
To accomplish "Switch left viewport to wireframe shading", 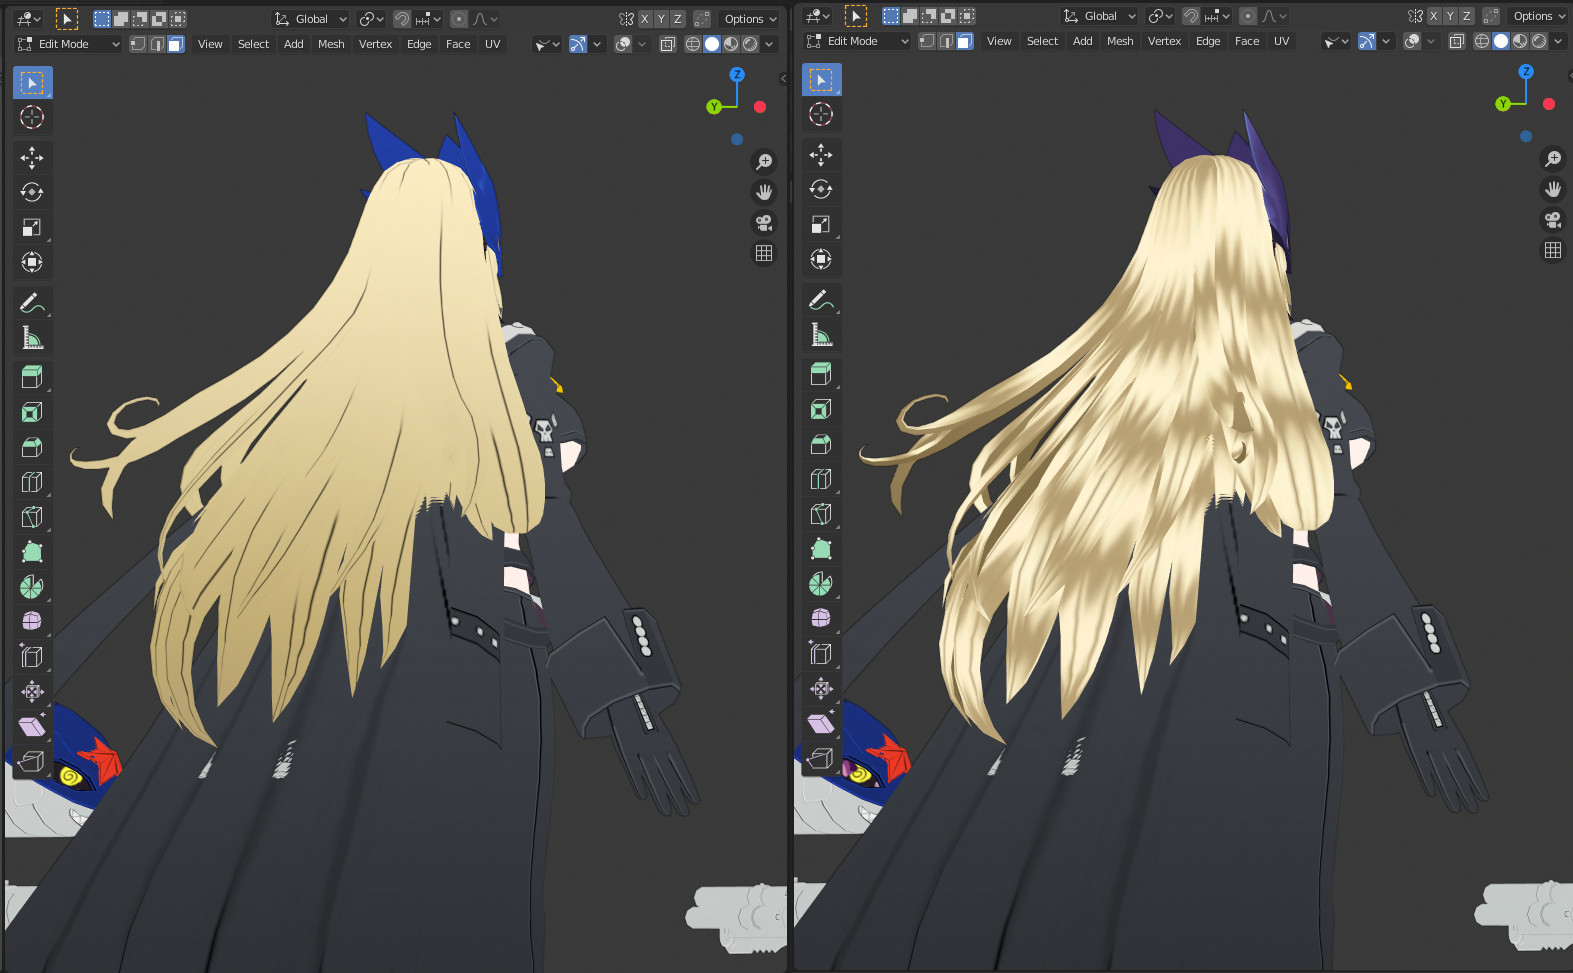I will click(x=692, y=44).
